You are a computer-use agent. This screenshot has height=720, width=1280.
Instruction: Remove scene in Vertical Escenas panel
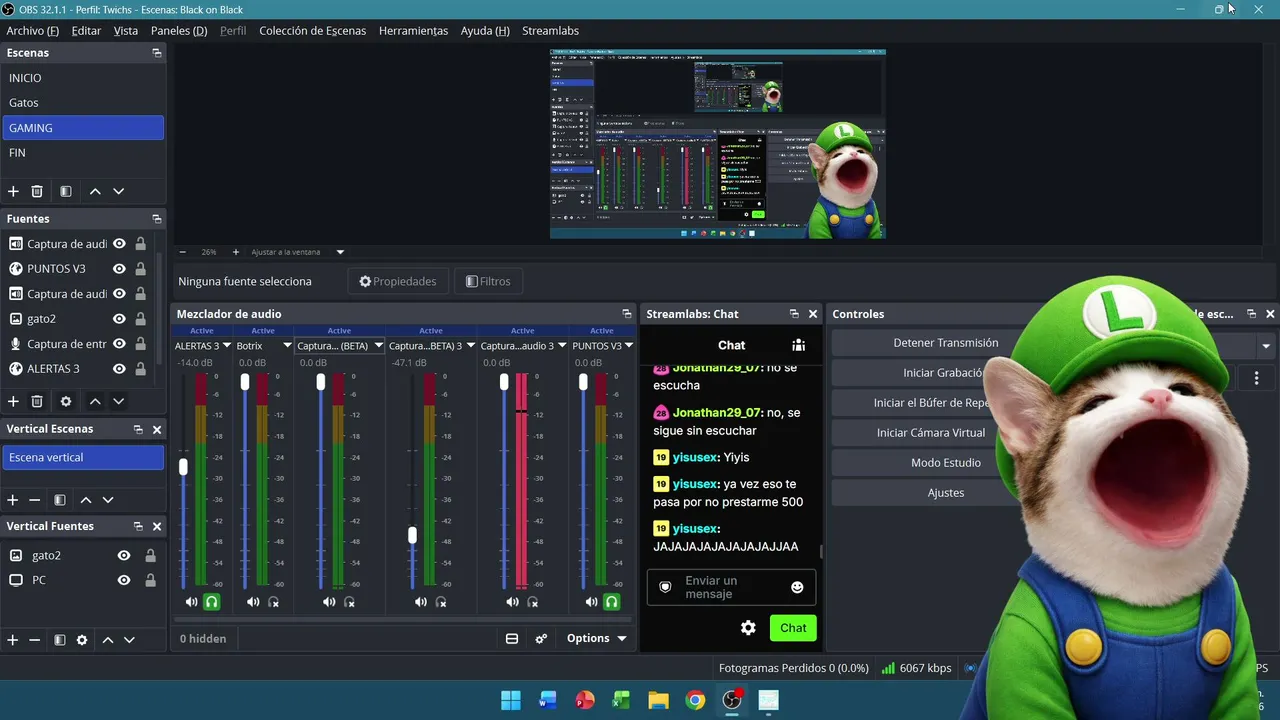point(35,499)
